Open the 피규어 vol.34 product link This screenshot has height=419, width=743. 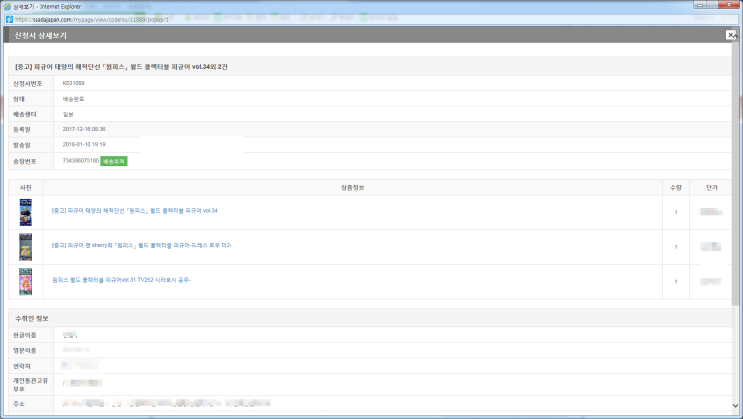point(135,211)
